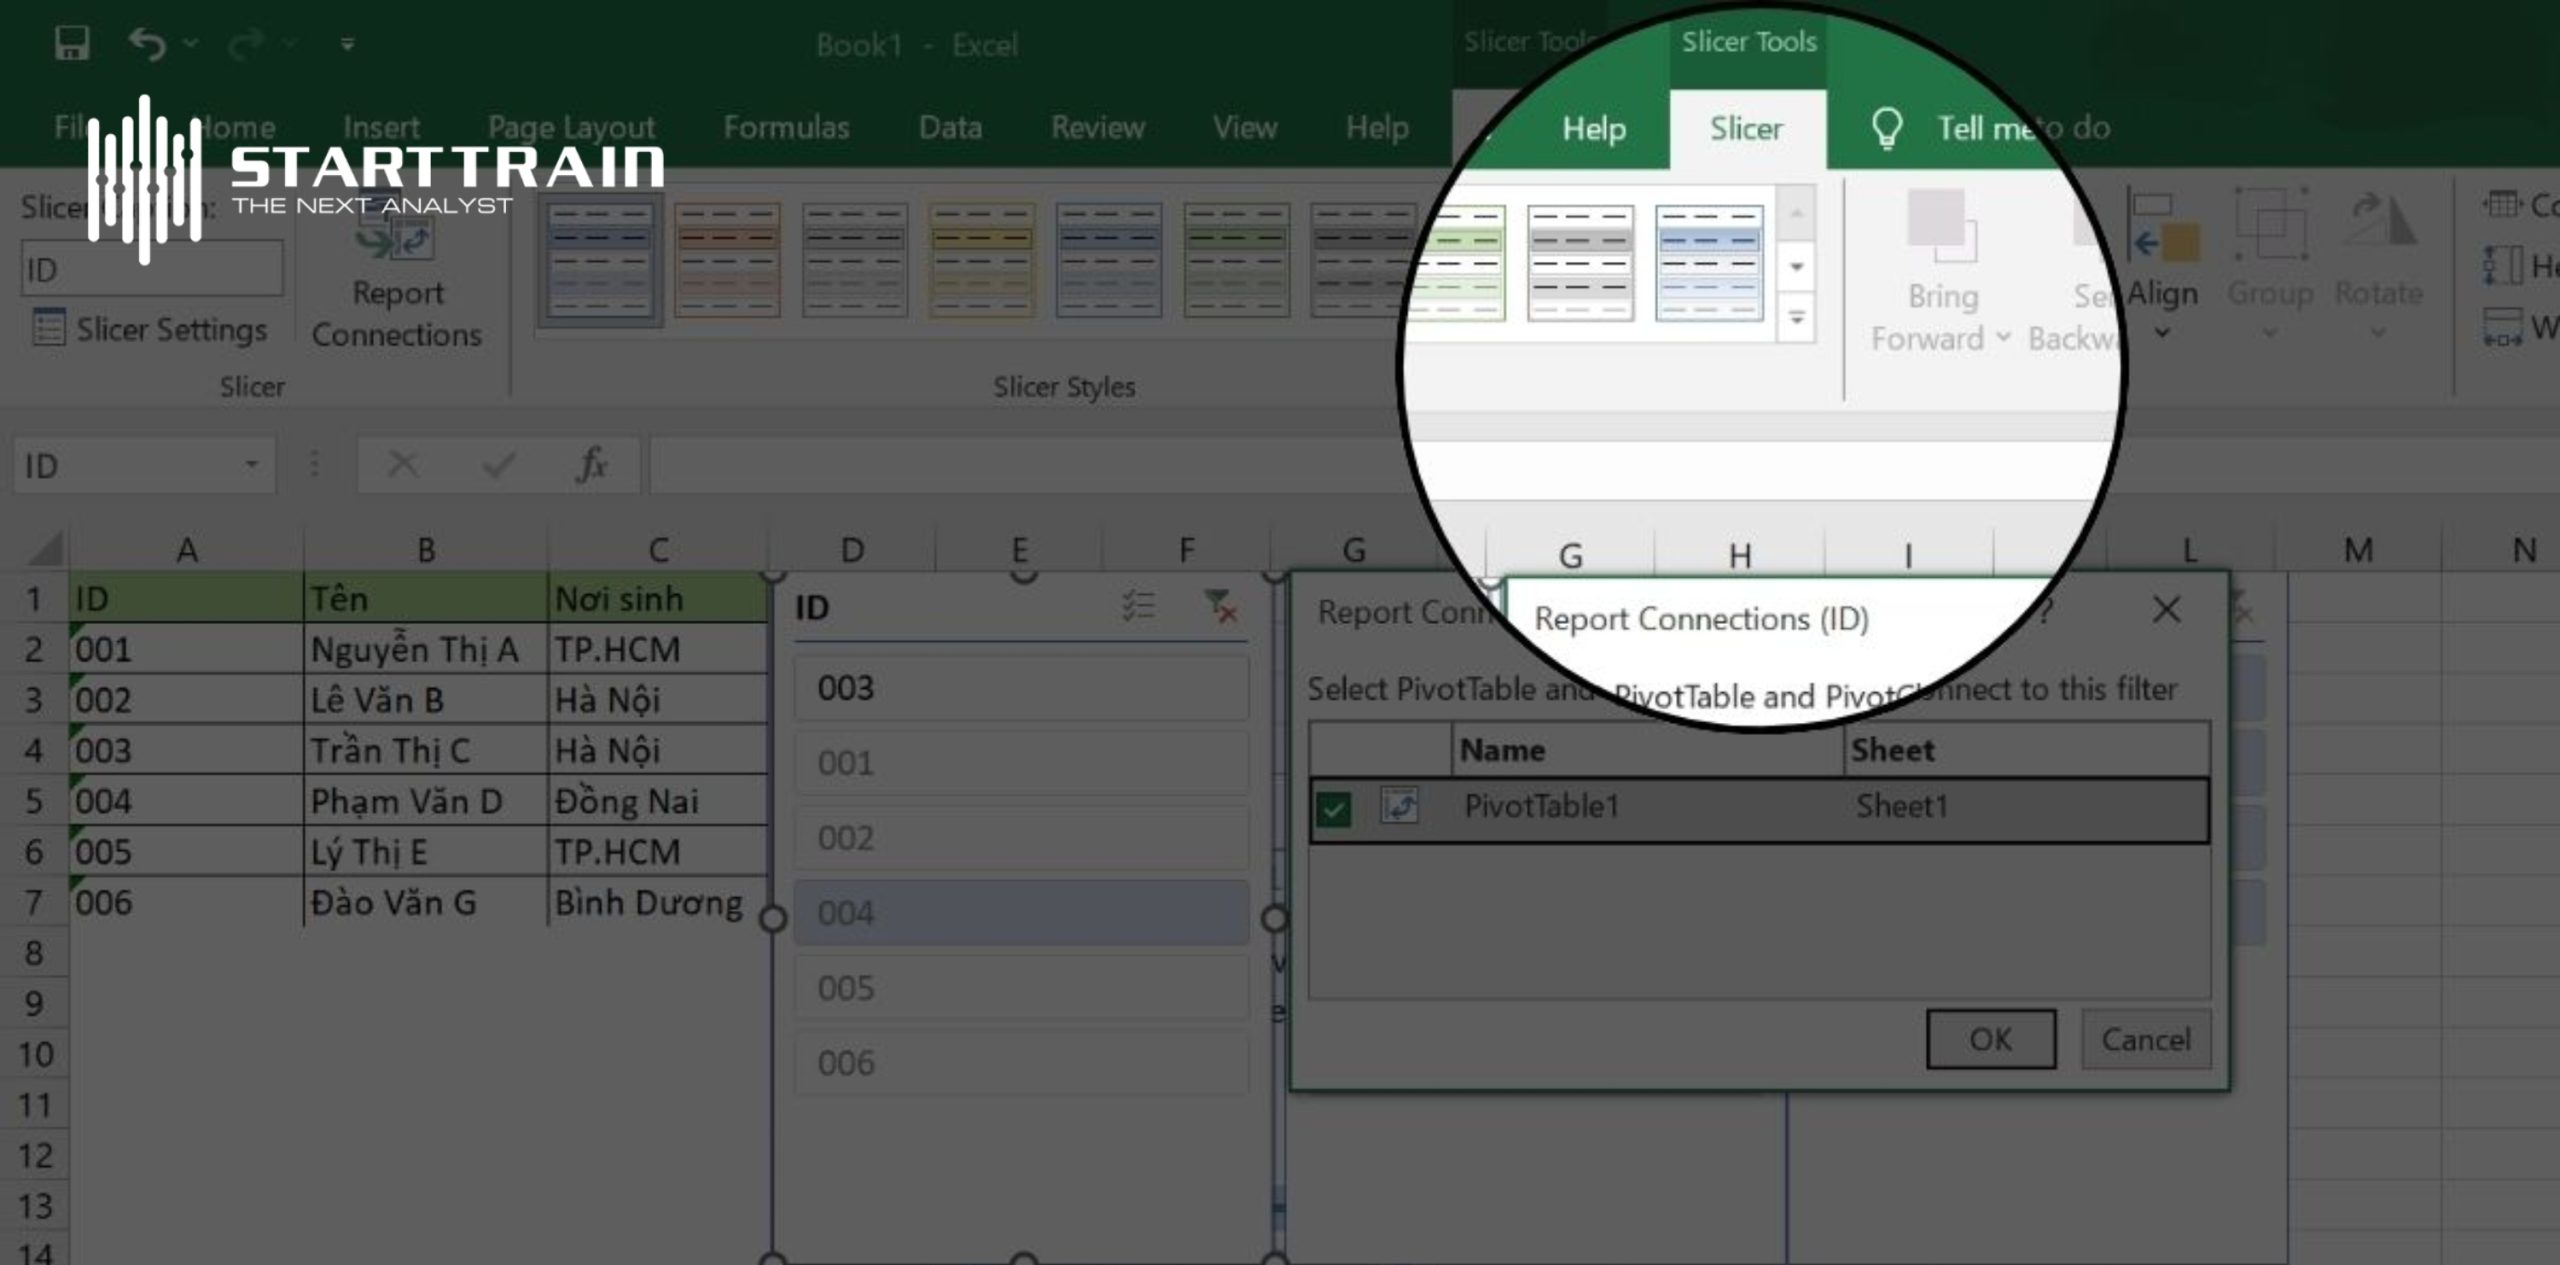Click the Undo arrow icon
2560x1265 pixels.
(147, 44)
